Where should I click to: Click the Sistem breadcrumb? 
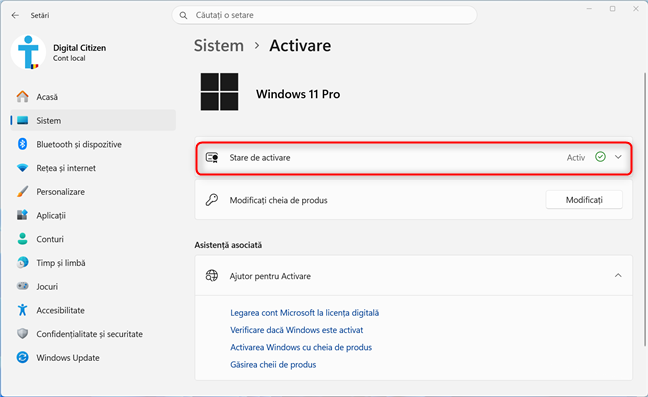(219, 45)
